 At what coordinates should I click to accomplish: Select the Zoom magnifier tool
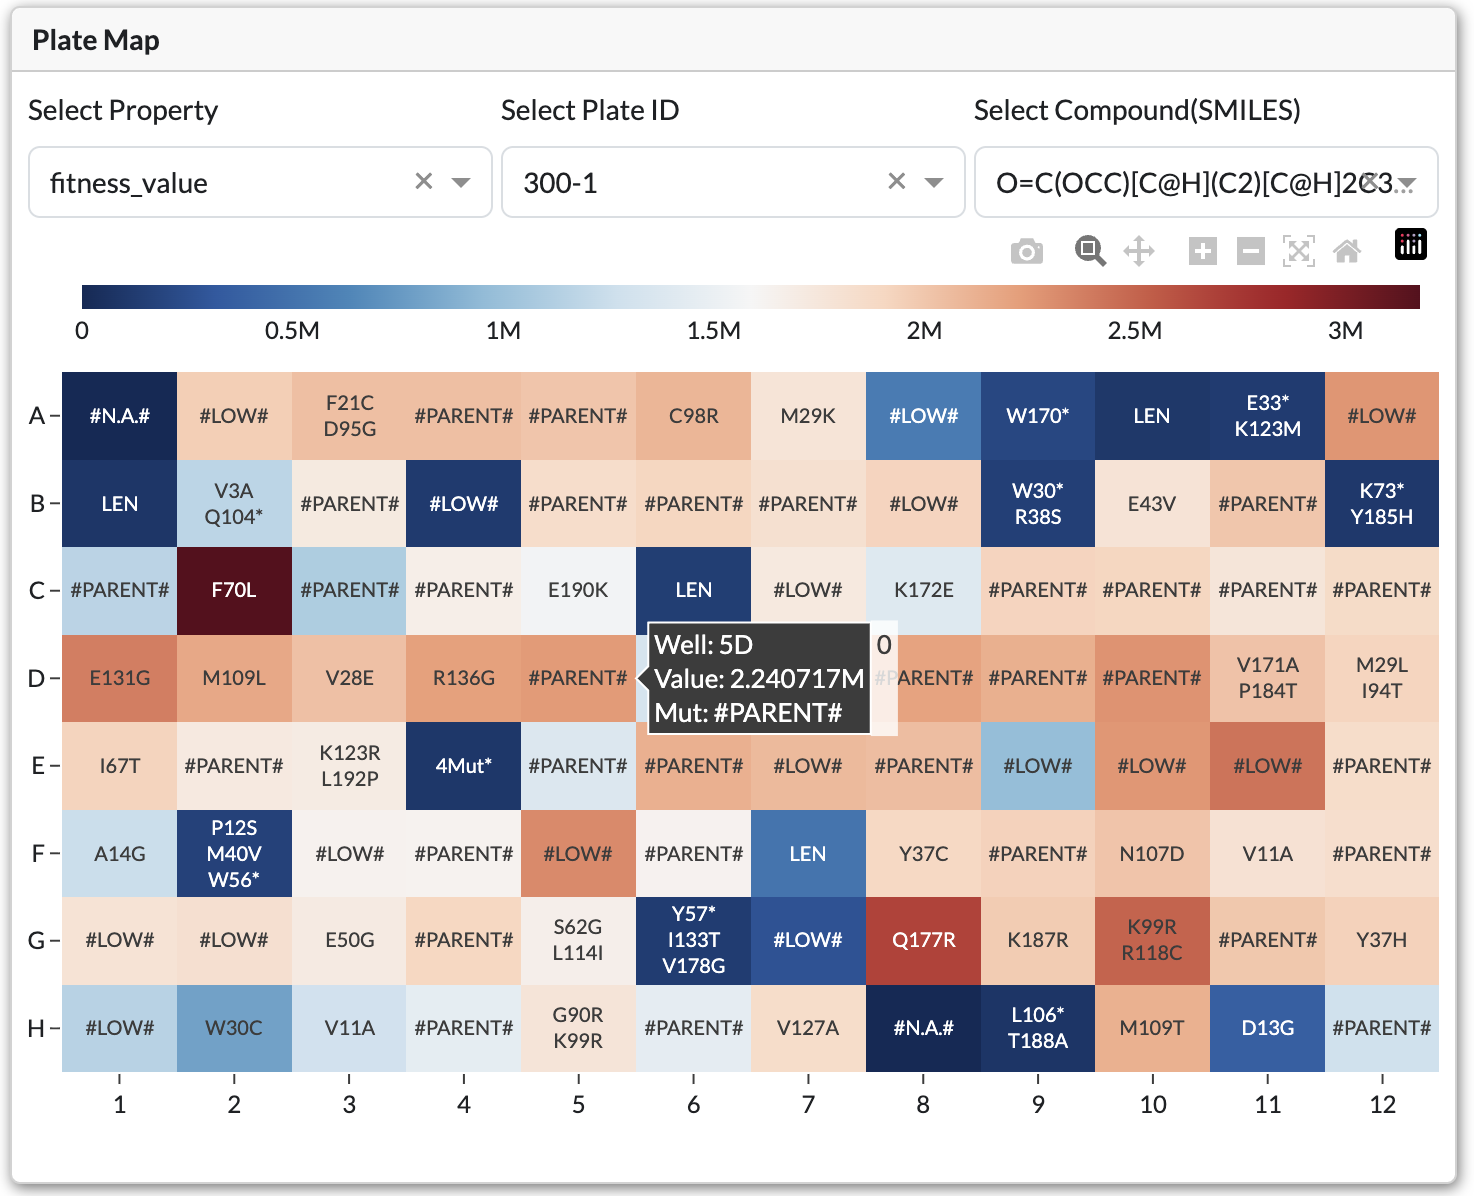(x=1089, y=251)
